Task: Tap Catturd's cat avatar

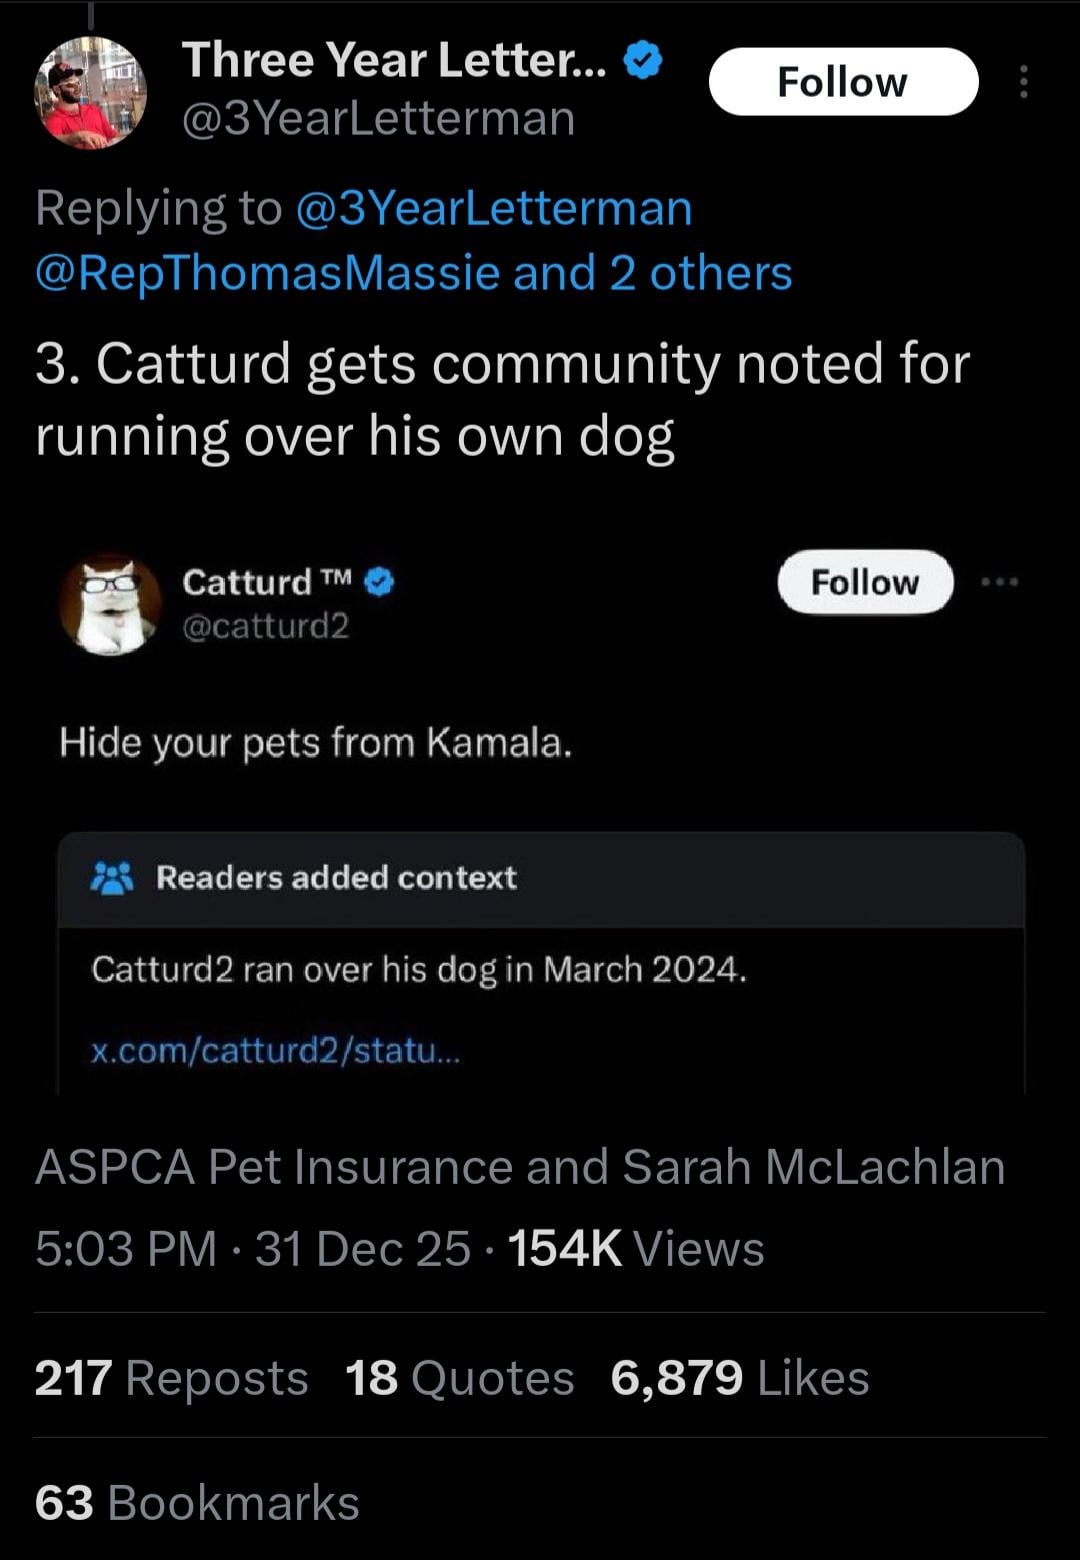Action: click(x=110, y=604)
